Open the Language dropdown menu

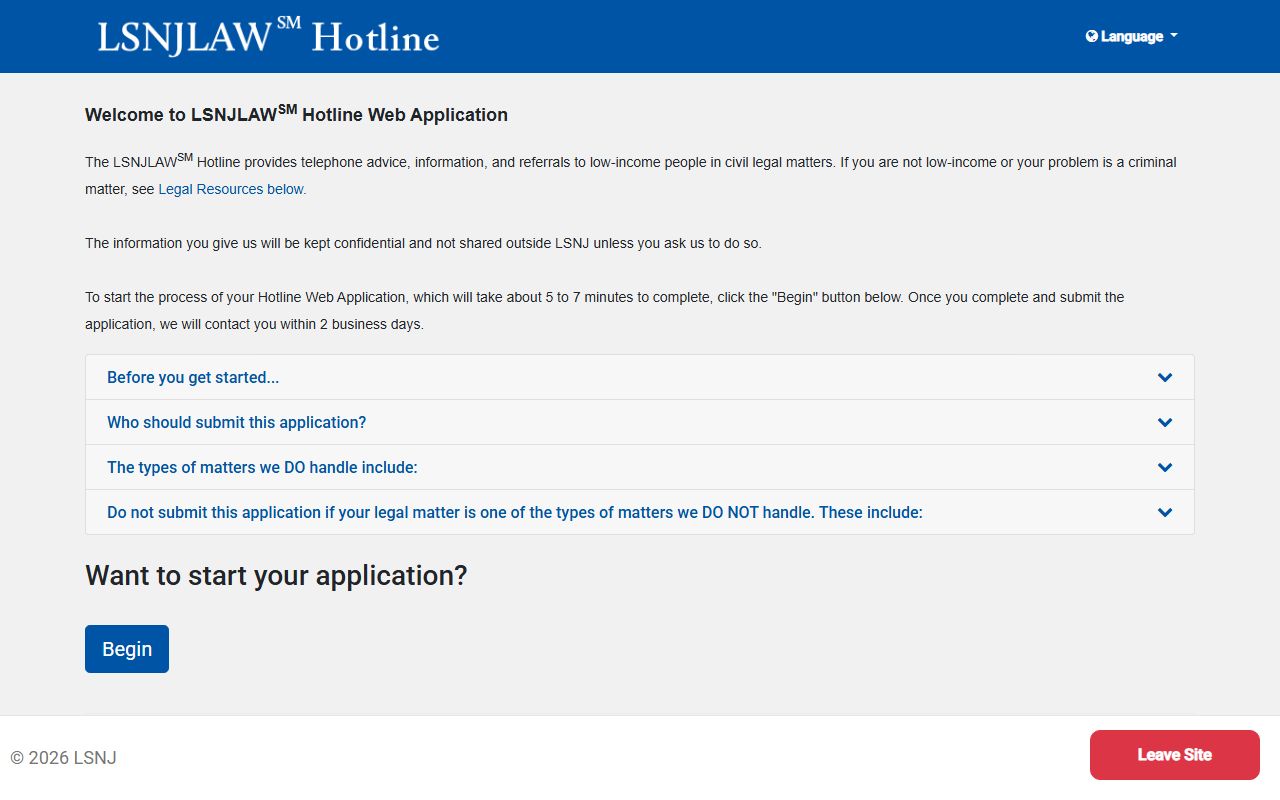click(x=1131, y=36)
